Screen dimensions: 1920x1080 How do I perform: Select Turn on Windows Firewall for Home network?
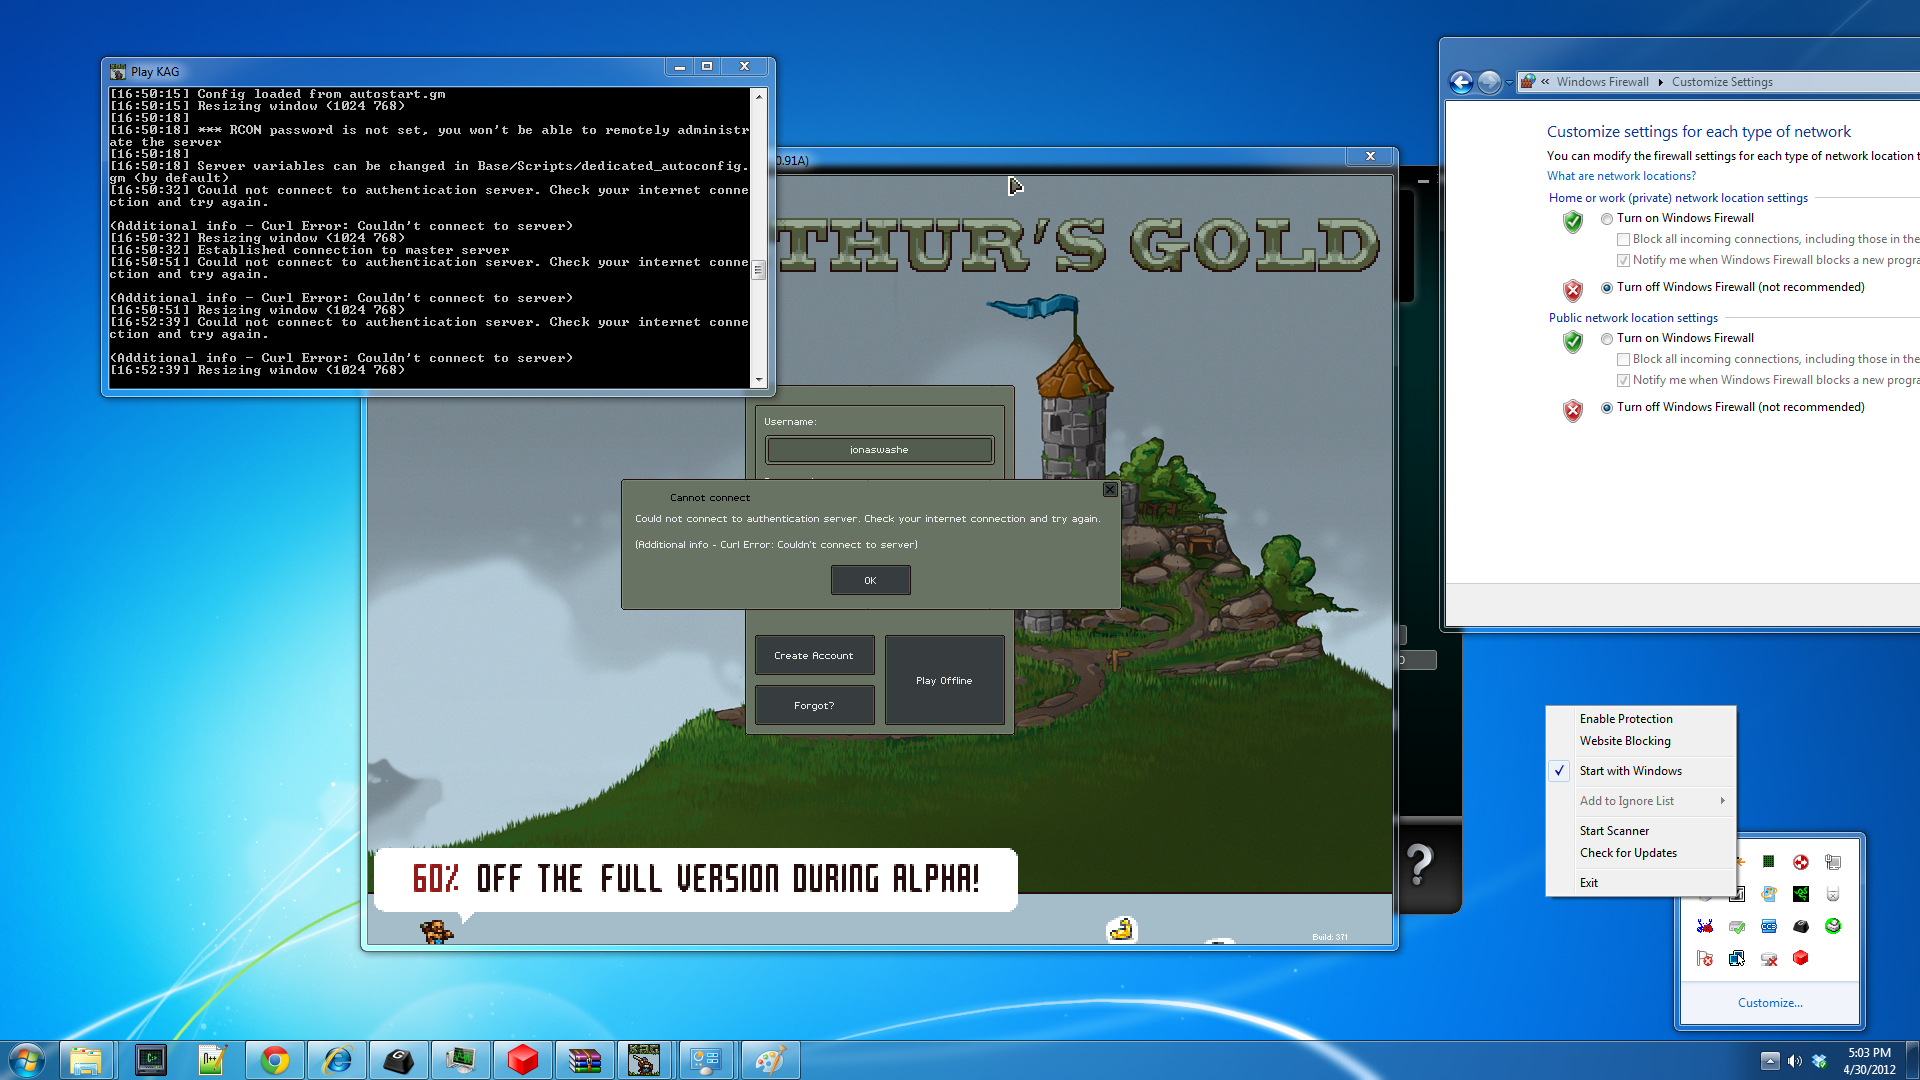click(1607, 219)
